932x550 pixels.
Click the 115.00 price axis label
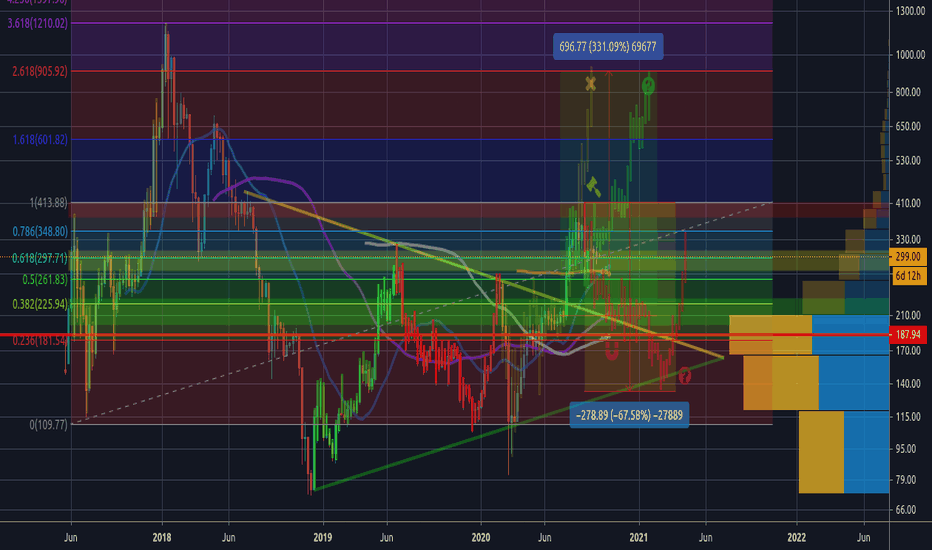coord(907,417)
